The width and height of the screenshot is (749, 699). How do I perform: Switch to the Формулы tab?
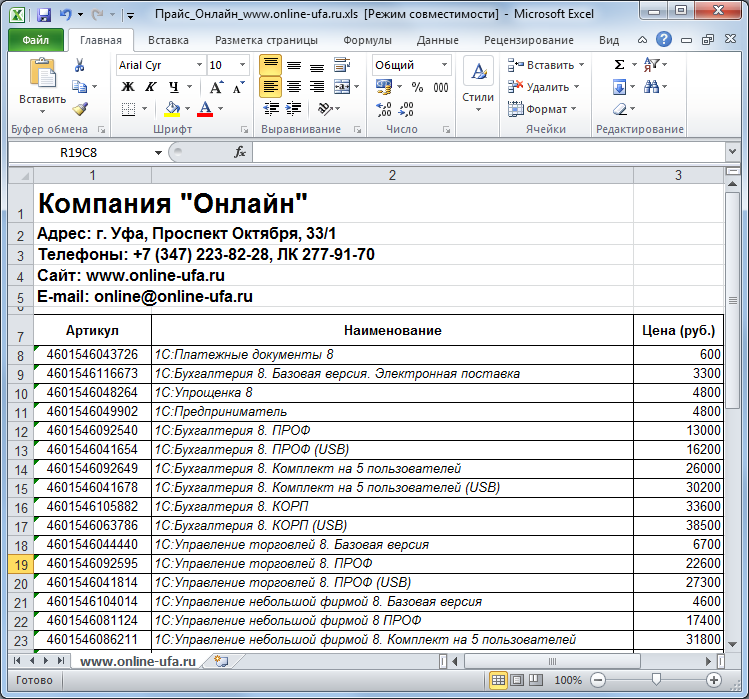tap(367, 40)
